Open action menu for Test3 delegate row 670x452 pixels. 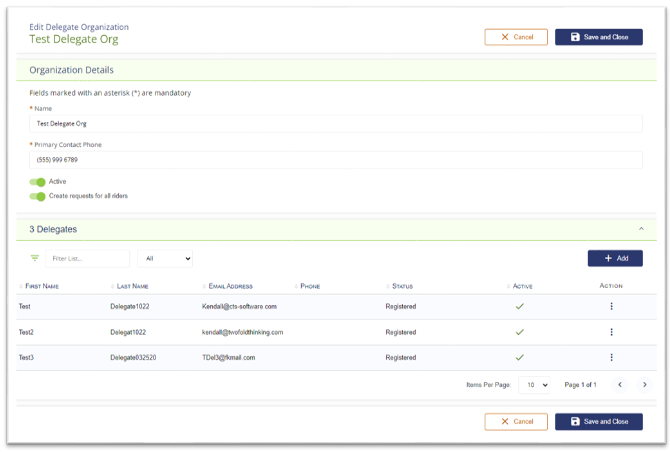click(611, 357)
